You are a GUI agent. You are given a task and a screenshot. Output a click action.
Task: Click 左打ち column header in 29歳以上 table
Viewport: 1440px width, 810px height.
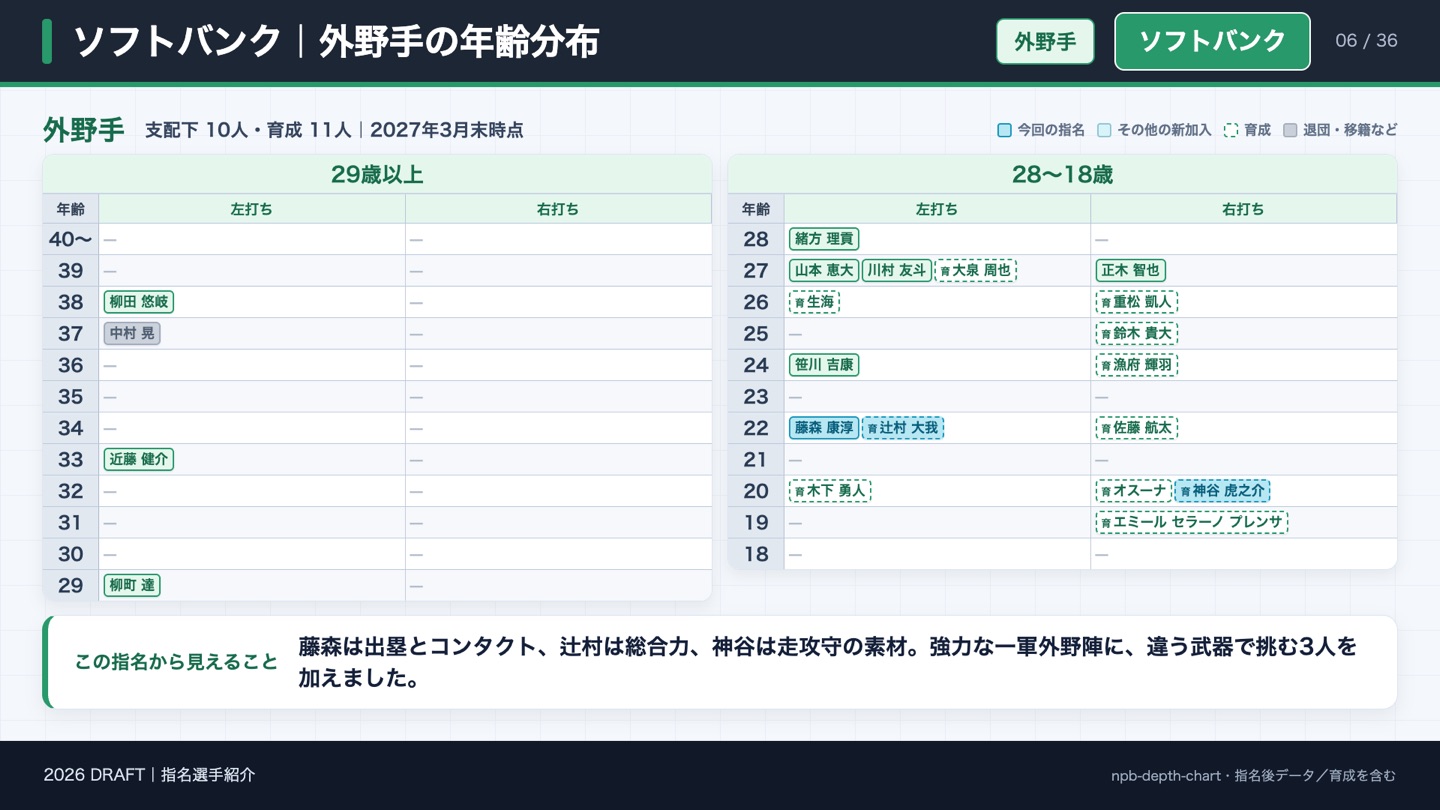click(252, 209)
